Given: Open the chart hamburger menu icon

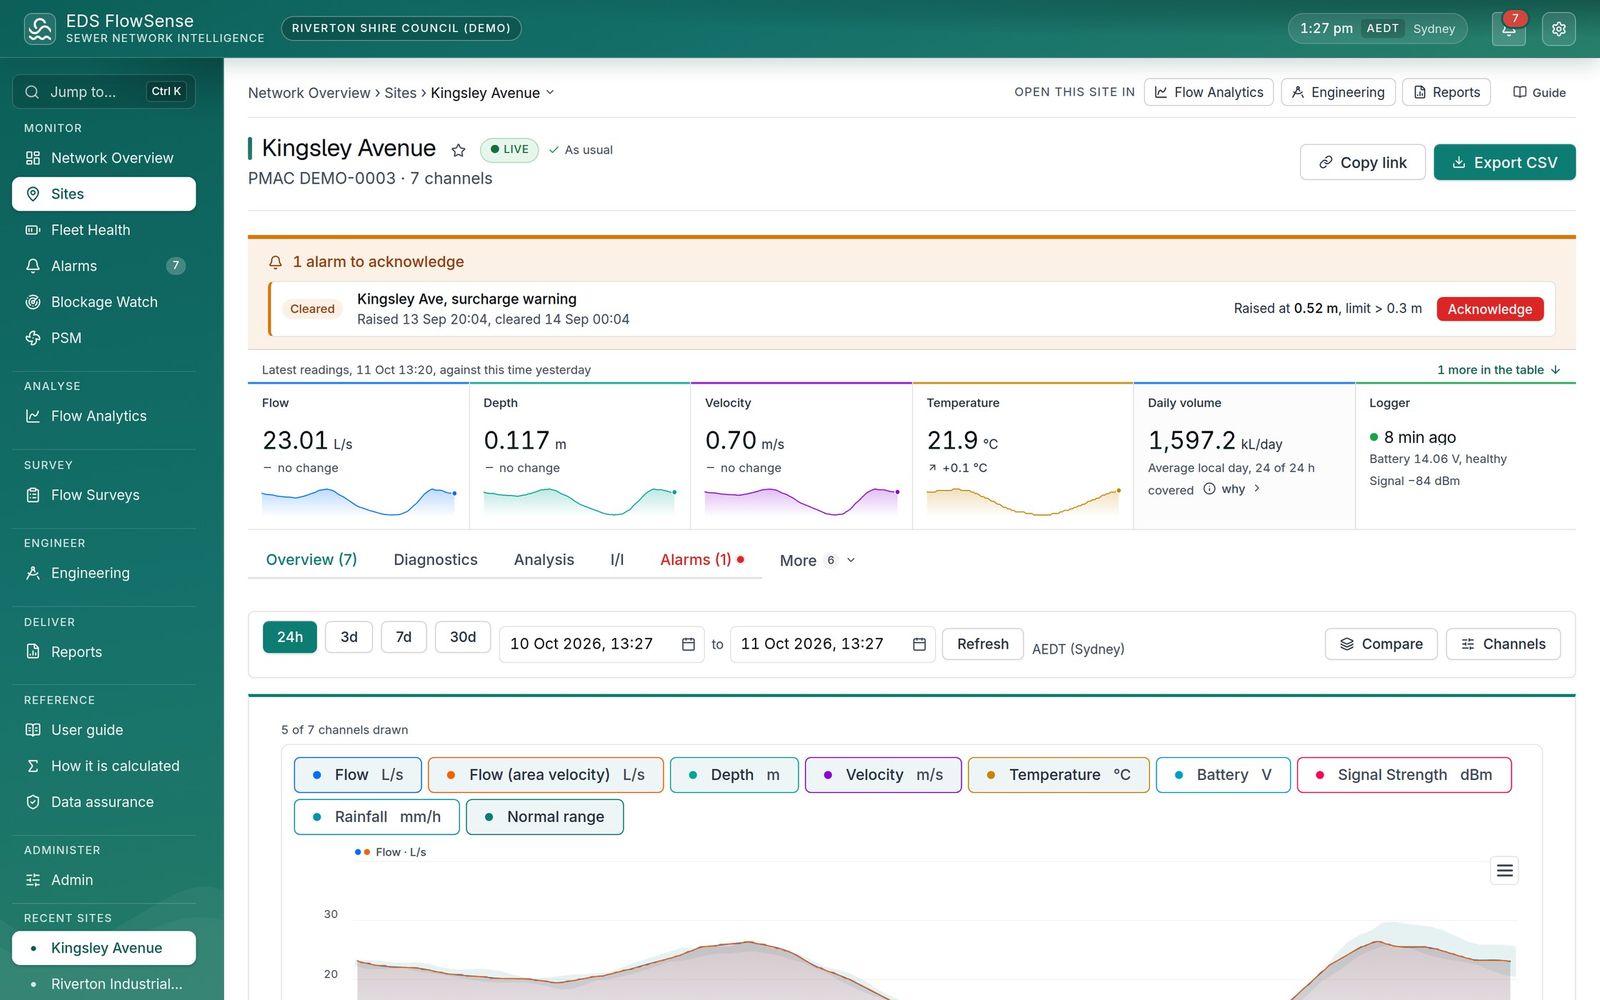Looking at the screenshot, I should (1504, 871).
